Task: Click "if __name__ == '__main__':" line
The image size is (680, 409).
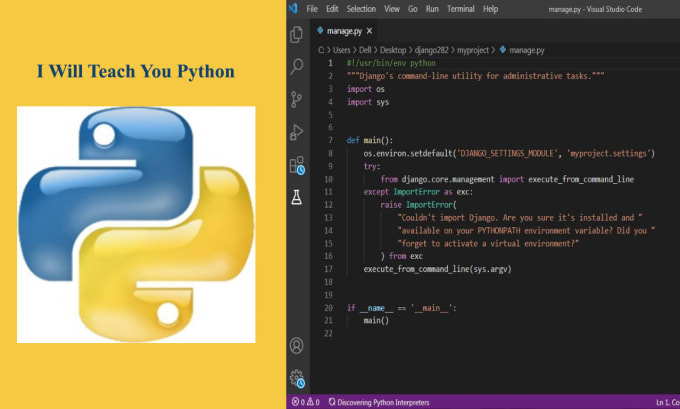Action: click(402, 308)
